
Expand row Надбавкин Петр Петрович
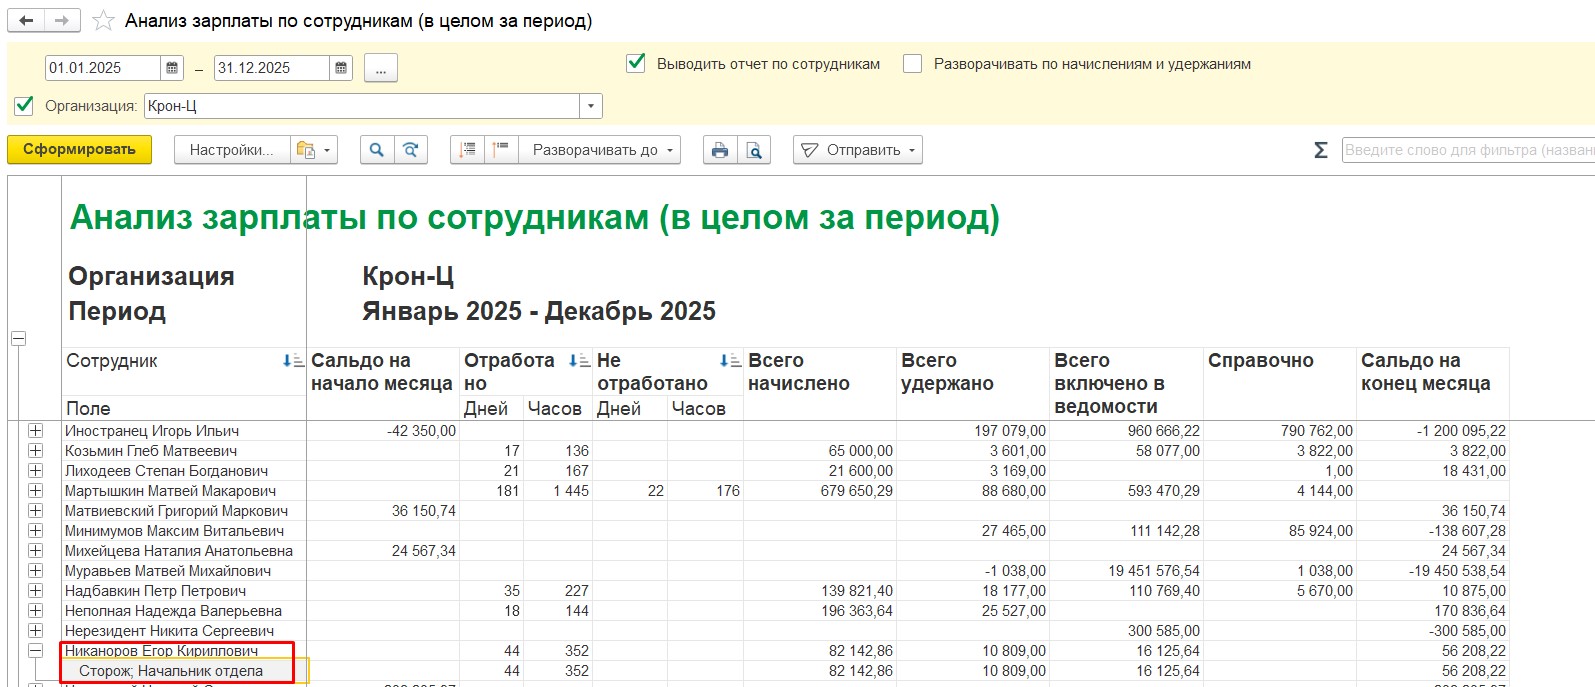click(36, 591)
